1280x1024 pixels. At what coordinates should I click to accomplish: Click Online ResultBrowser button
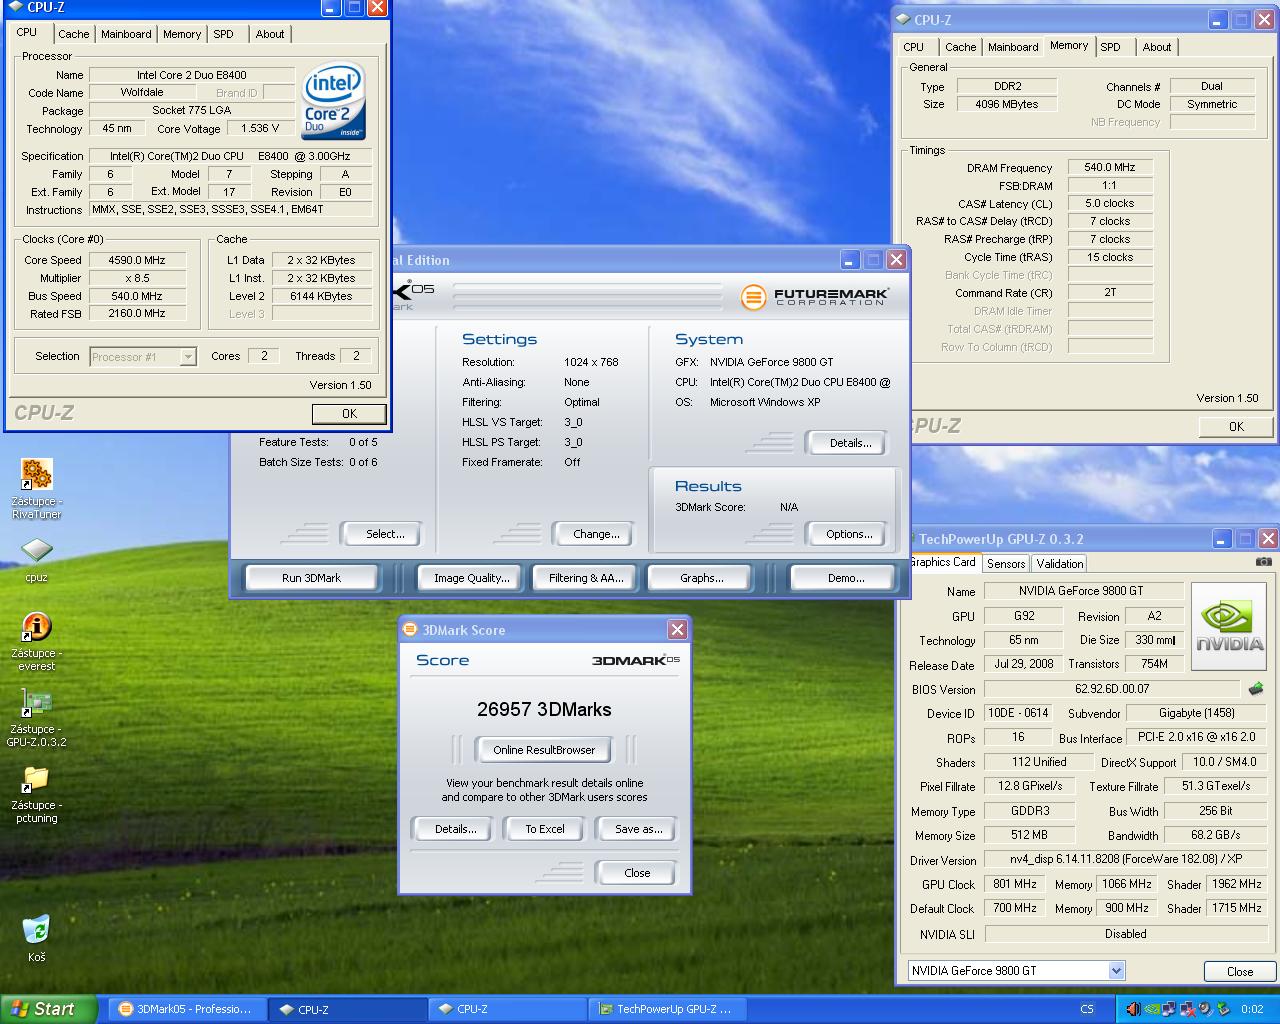coord(544,750)
